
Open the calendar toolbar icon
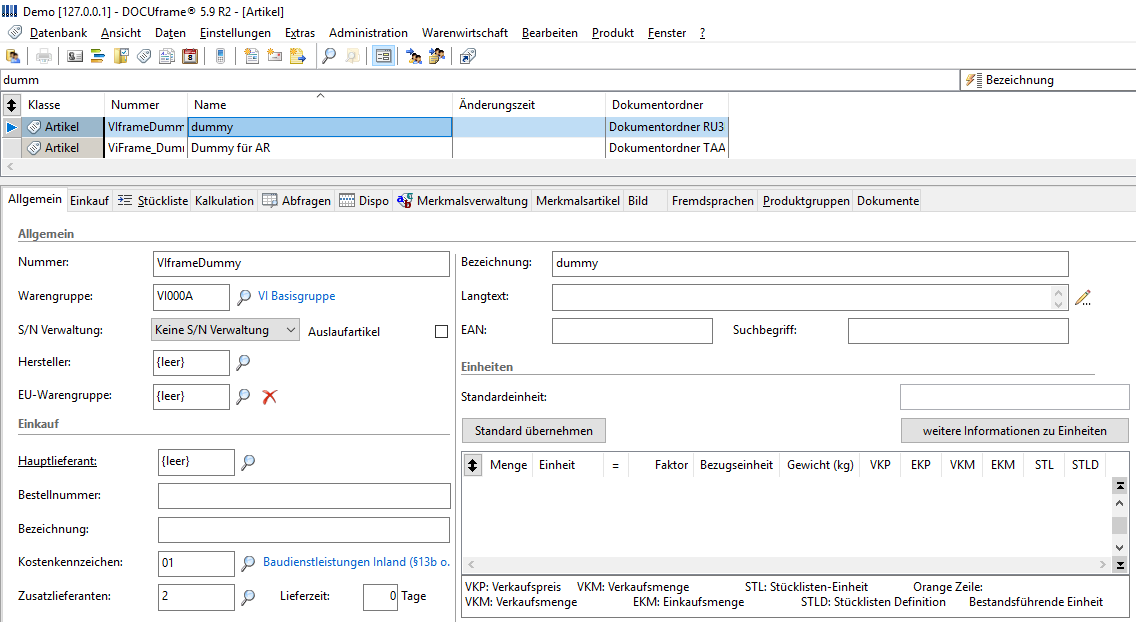pos(191,56)
